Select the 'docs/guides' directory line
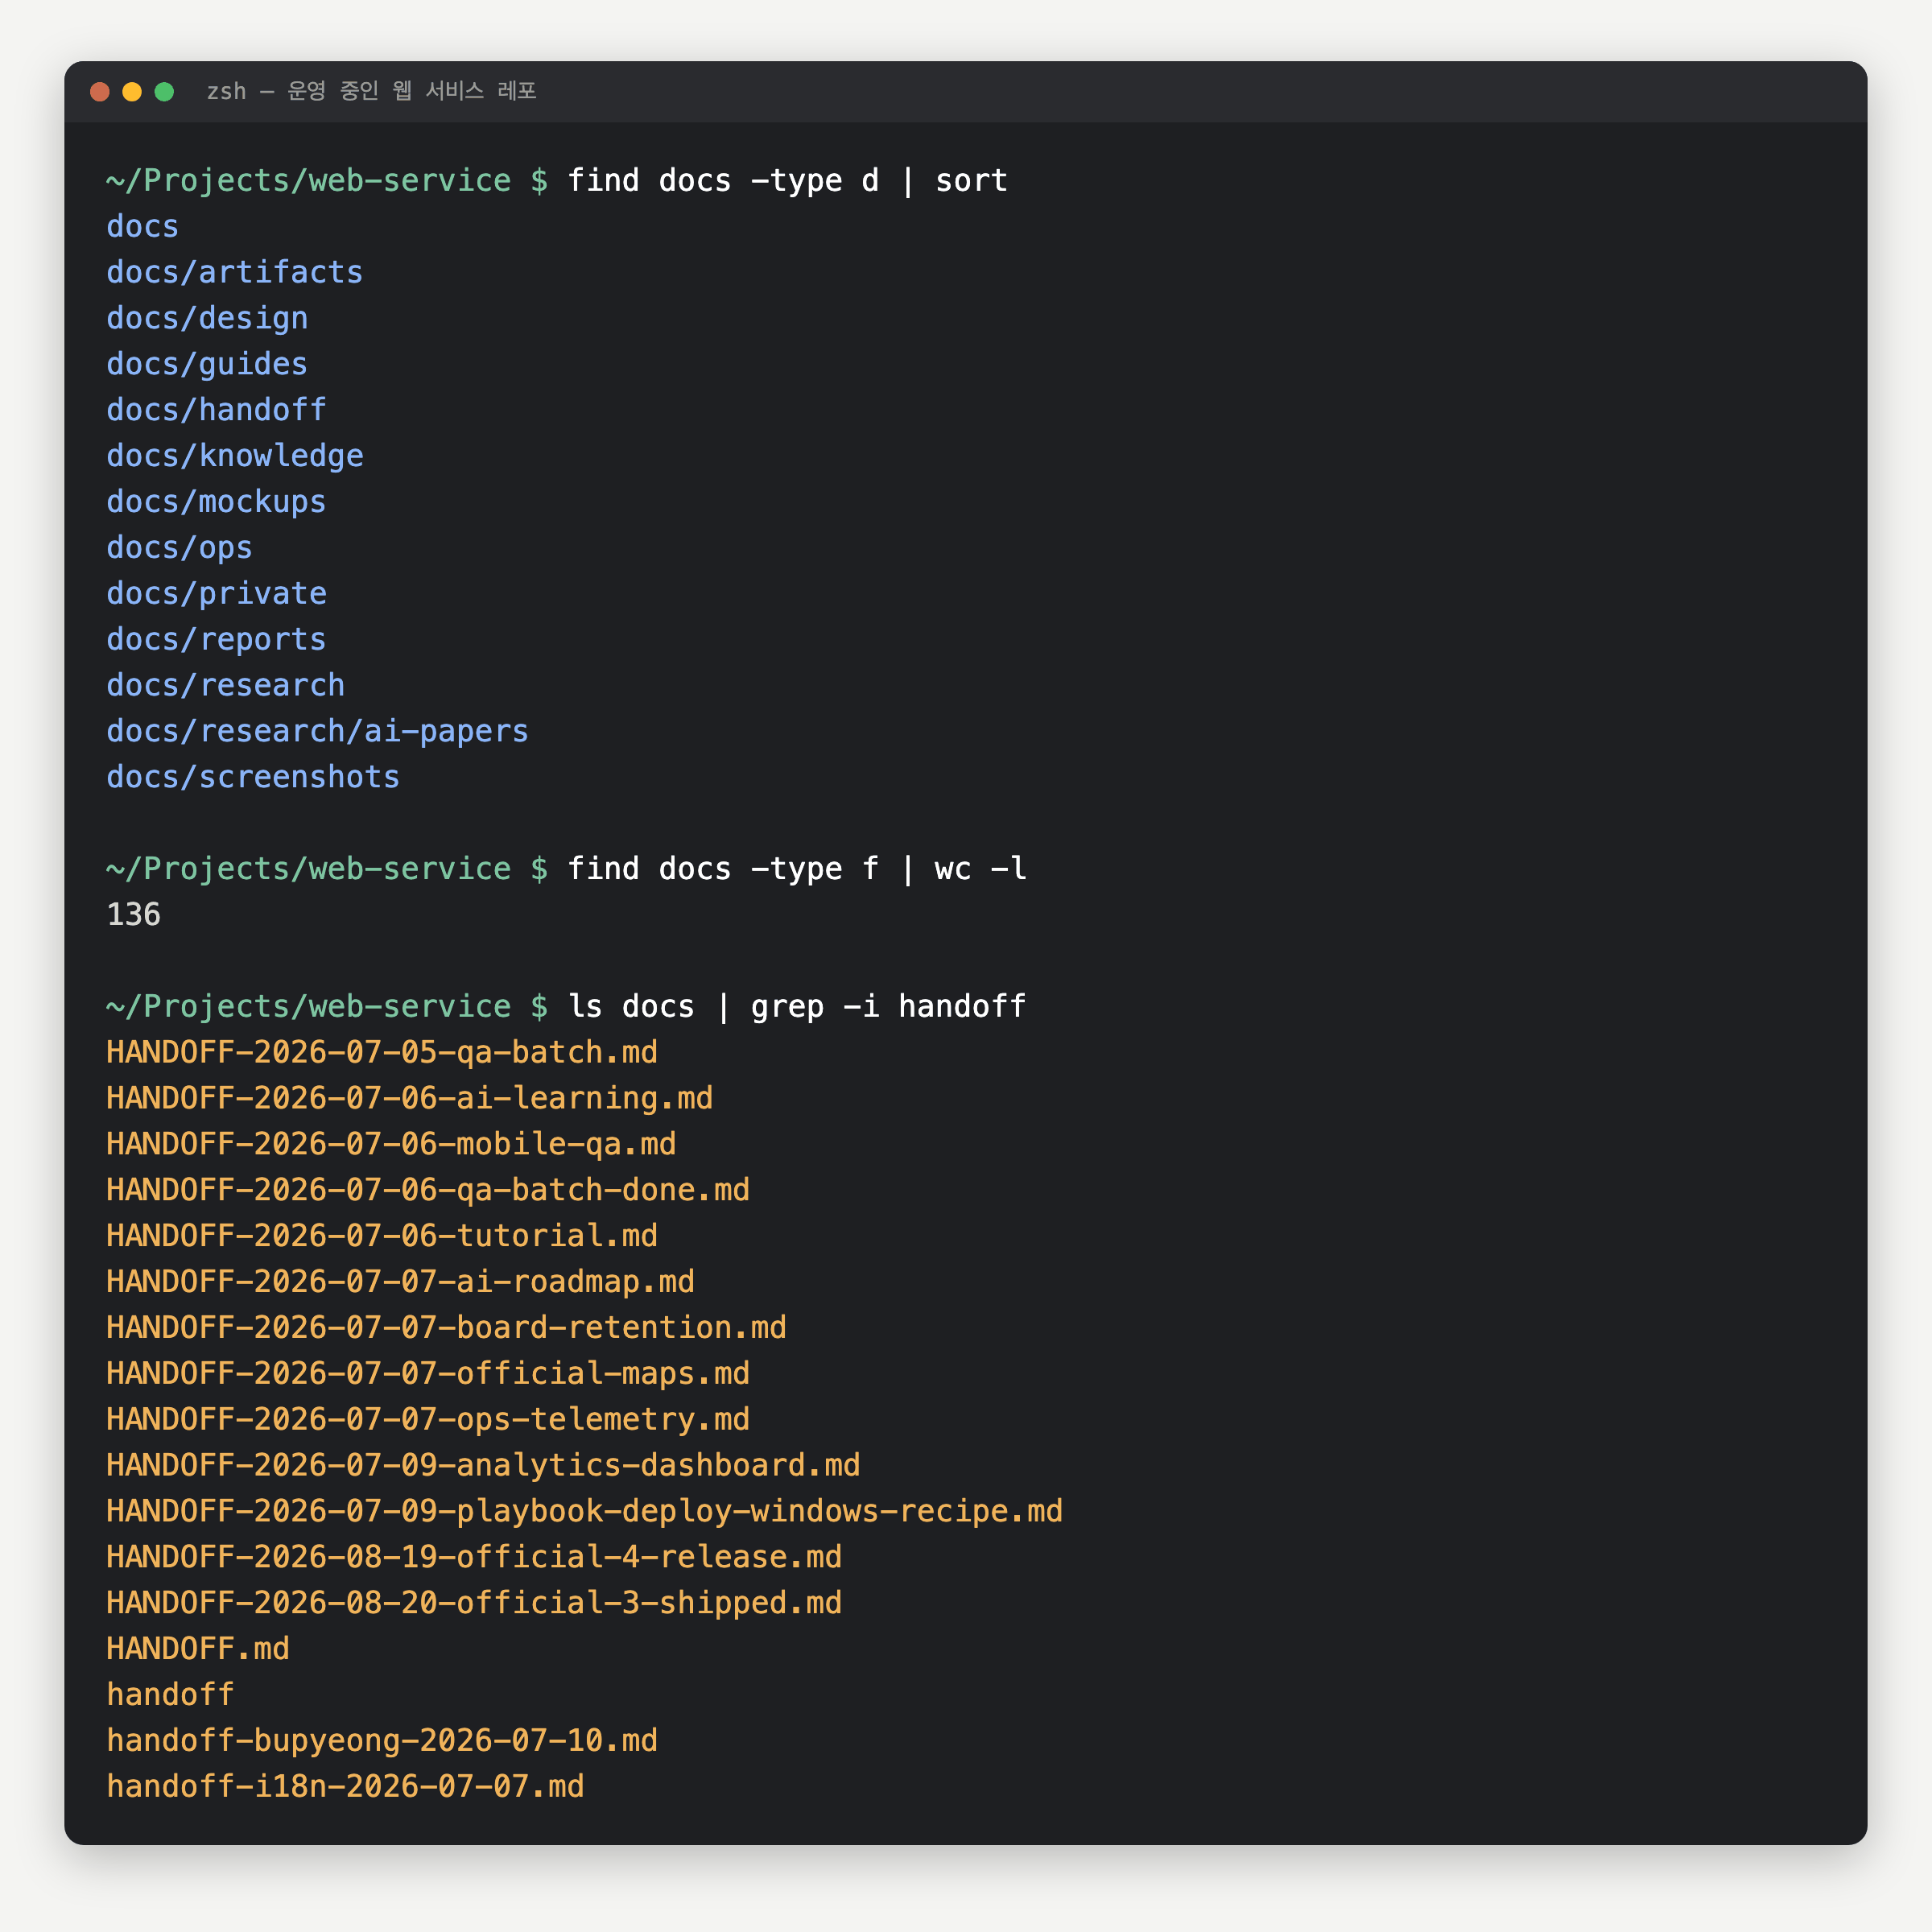The width and height of the screenshot is (1932, 1932). (207, 364)
